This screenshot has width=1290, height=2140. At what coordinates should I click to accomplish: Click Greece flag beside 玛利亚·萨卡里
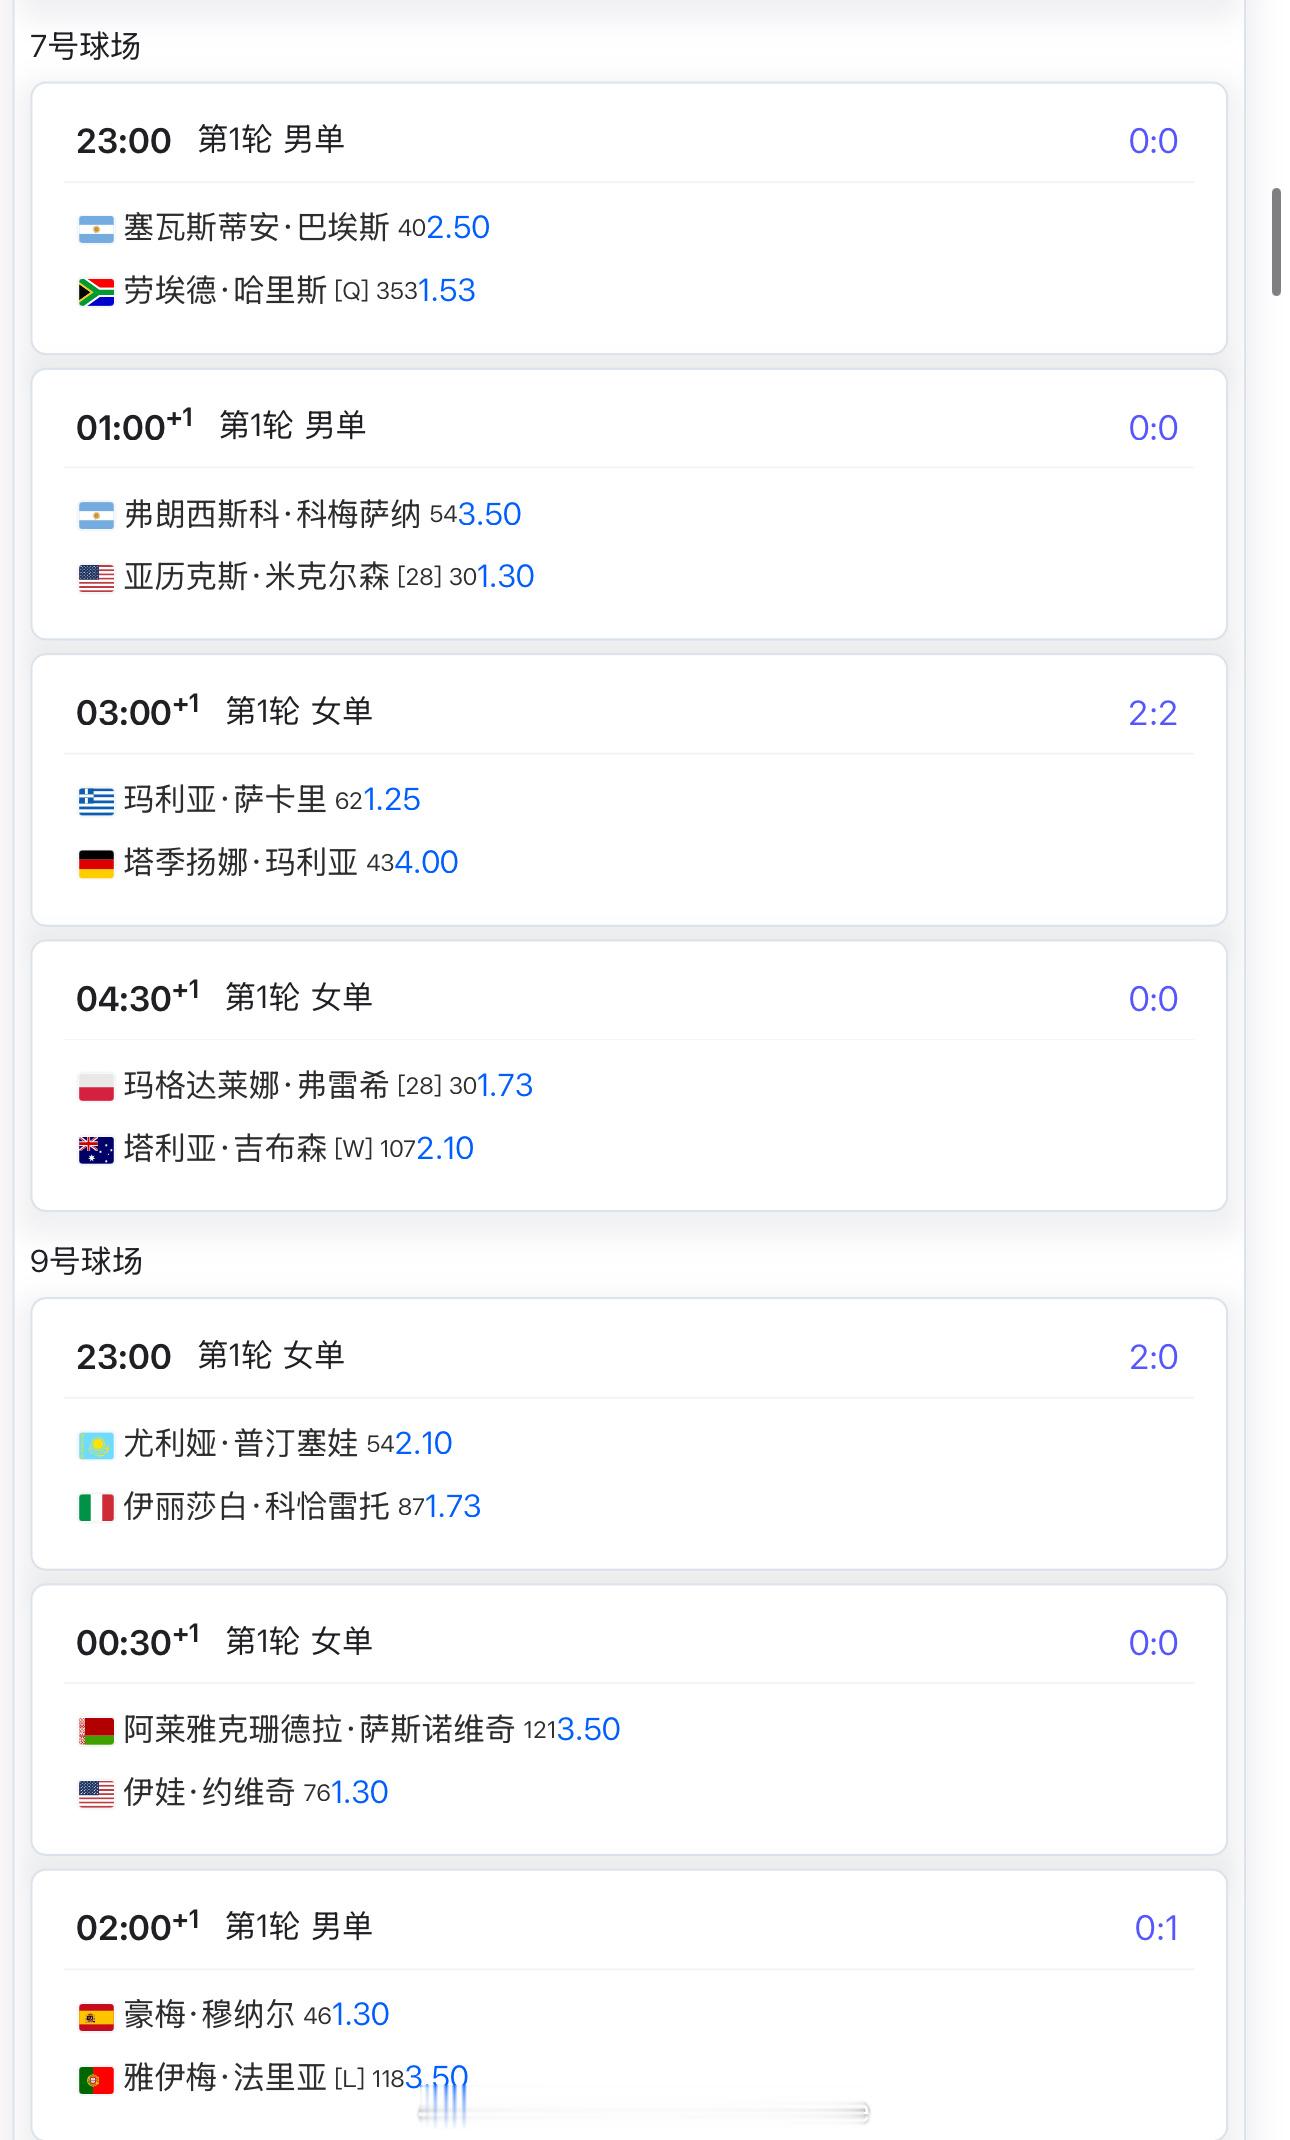coord(96,801)
